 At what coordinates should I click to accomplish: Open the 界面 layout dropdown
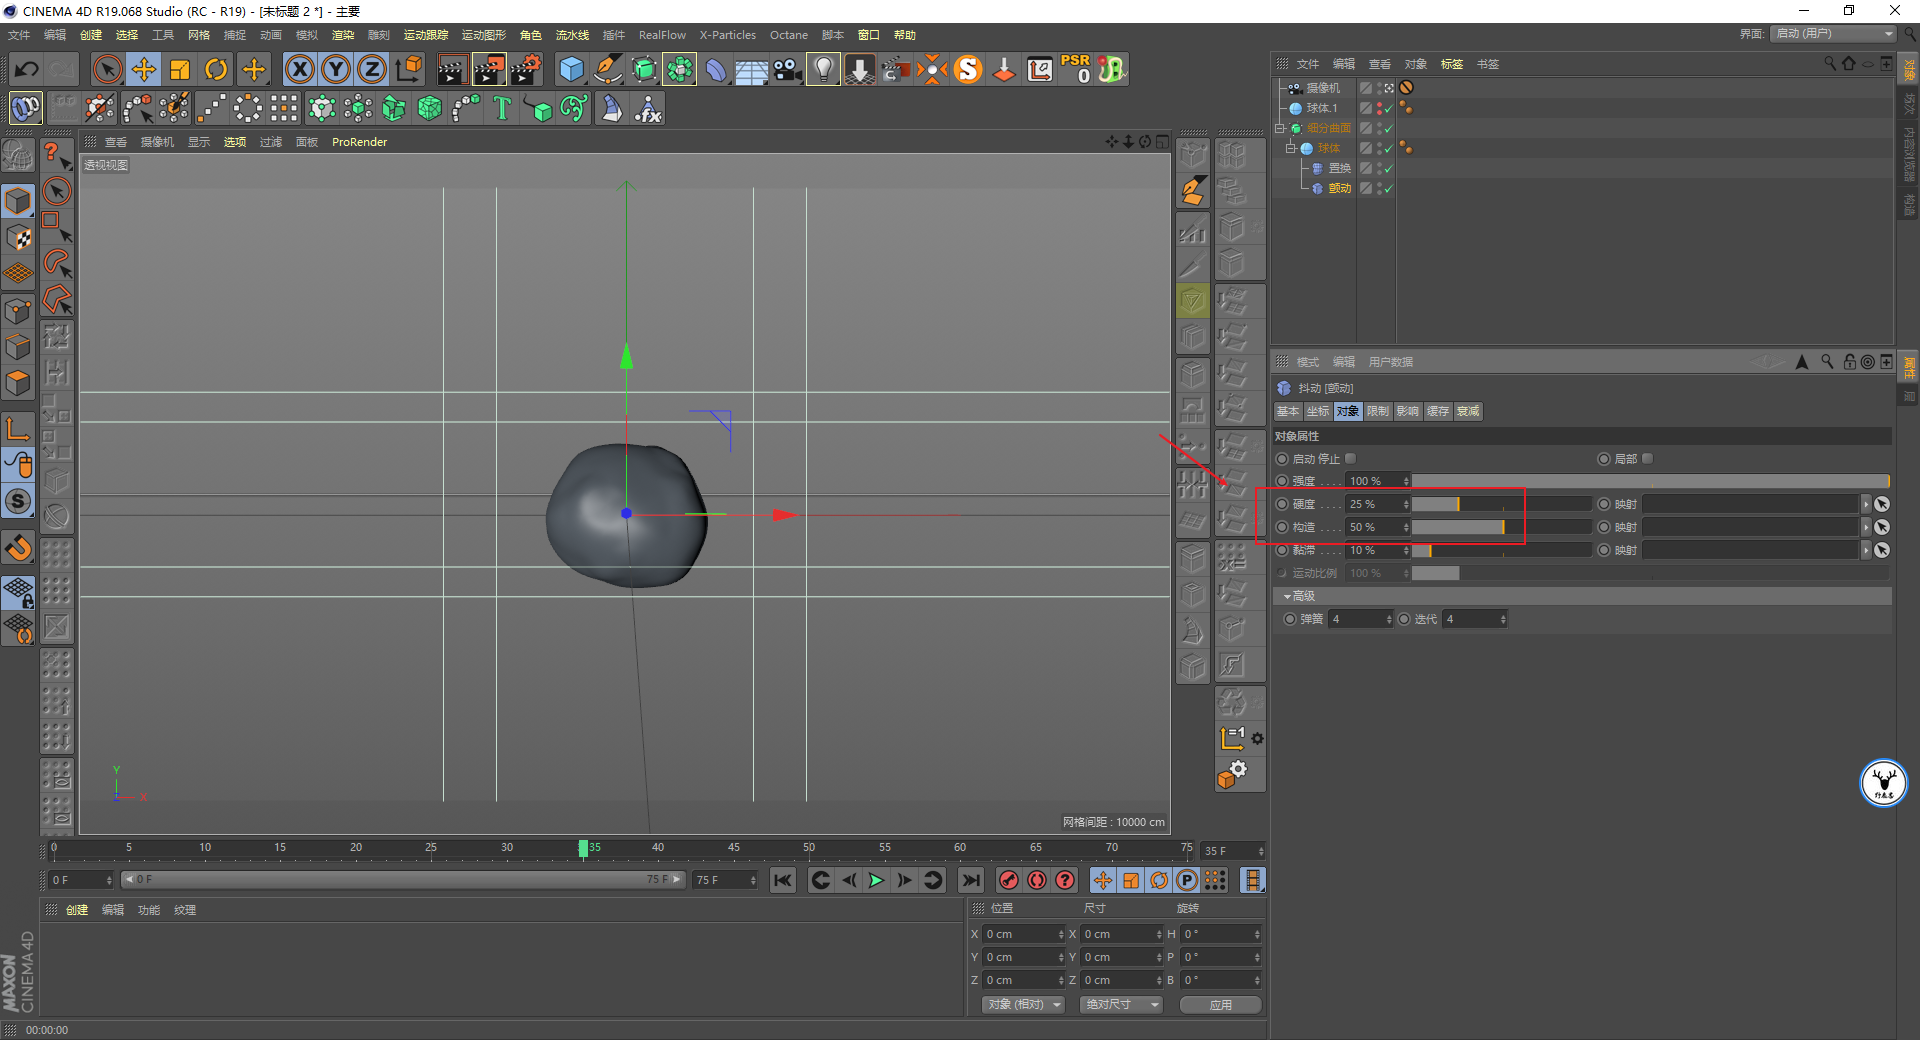[x=1833, y=34]
